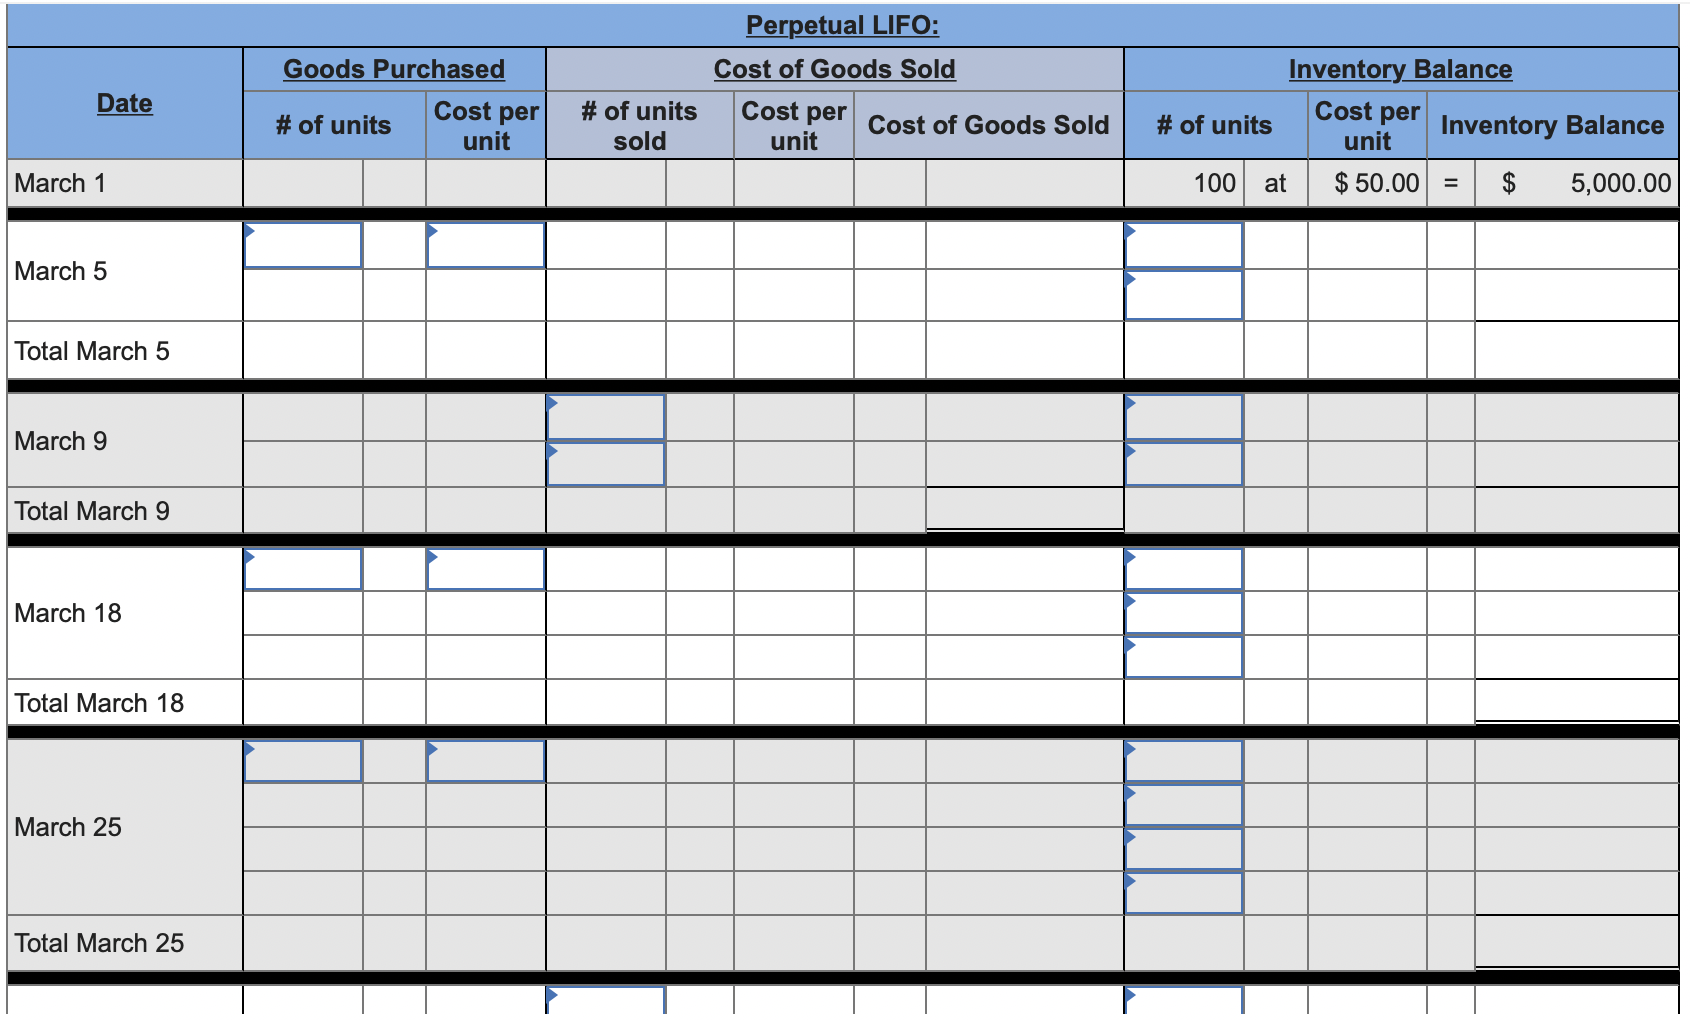Click the Inventory Balance column header
This screenshot has height=1020, width=1690.
(x=1400, y=68)
